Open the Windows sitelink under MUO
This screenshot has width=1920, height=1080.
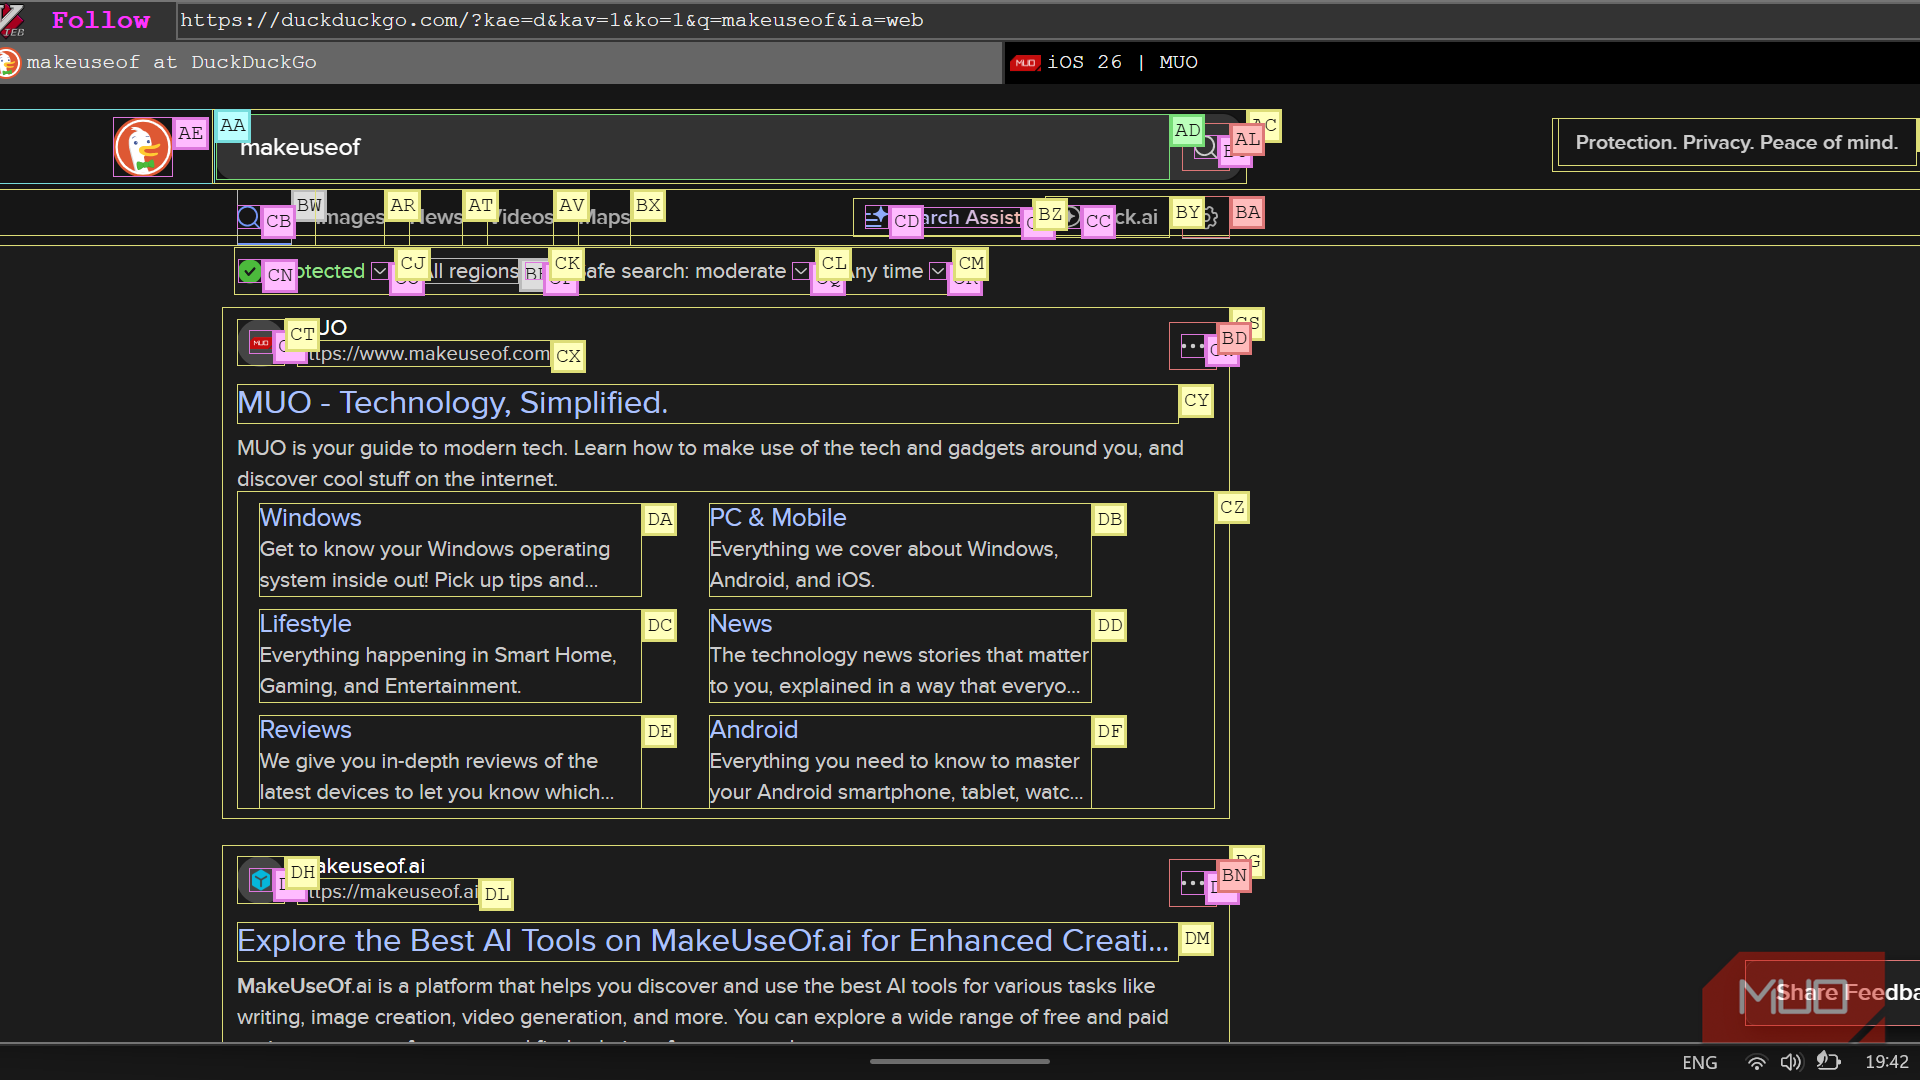click(310, 518)
